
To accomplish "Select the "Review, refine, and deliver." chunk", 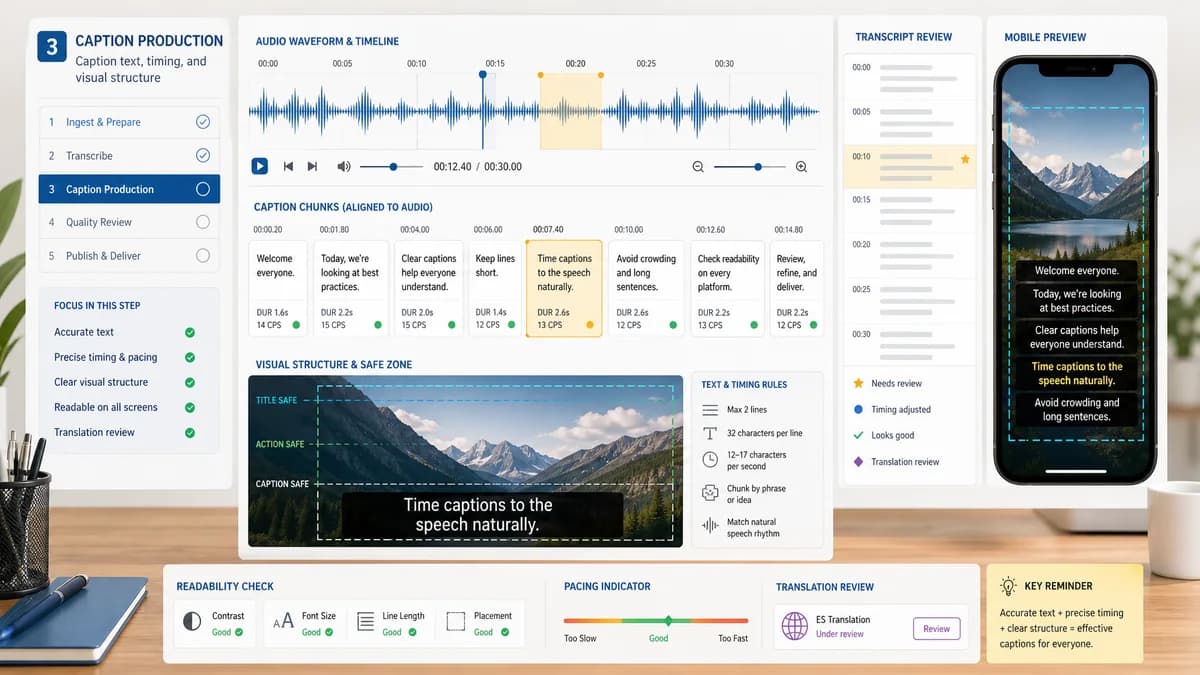I will [x=797, y=289].
